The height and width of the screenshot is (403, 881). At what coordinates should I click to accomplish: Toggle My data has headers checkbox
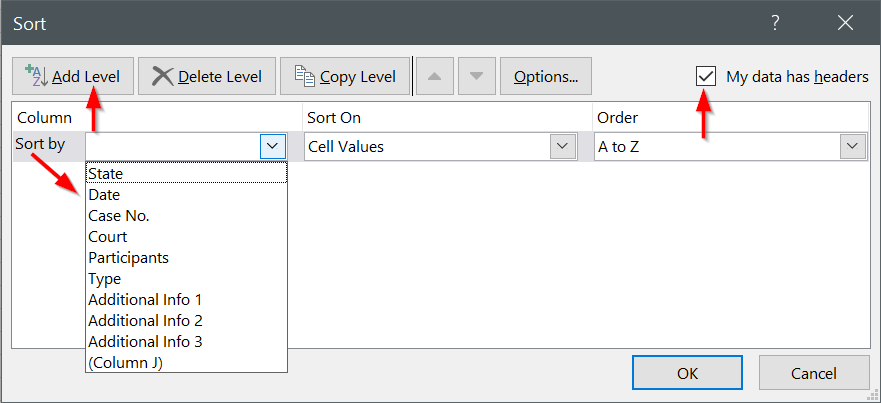click(707, 77)
